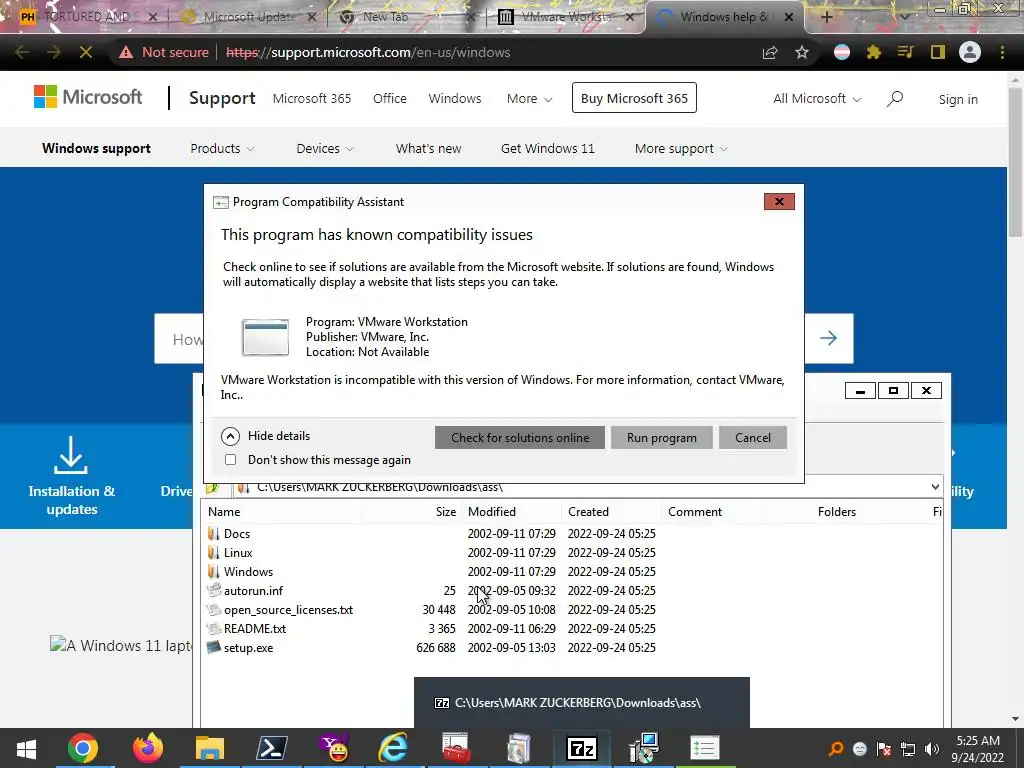Image resolution: width=1024 pixels, height=768 pixels.
Task: Launch Internet Explorer from the taskbar
Action: 394,748
